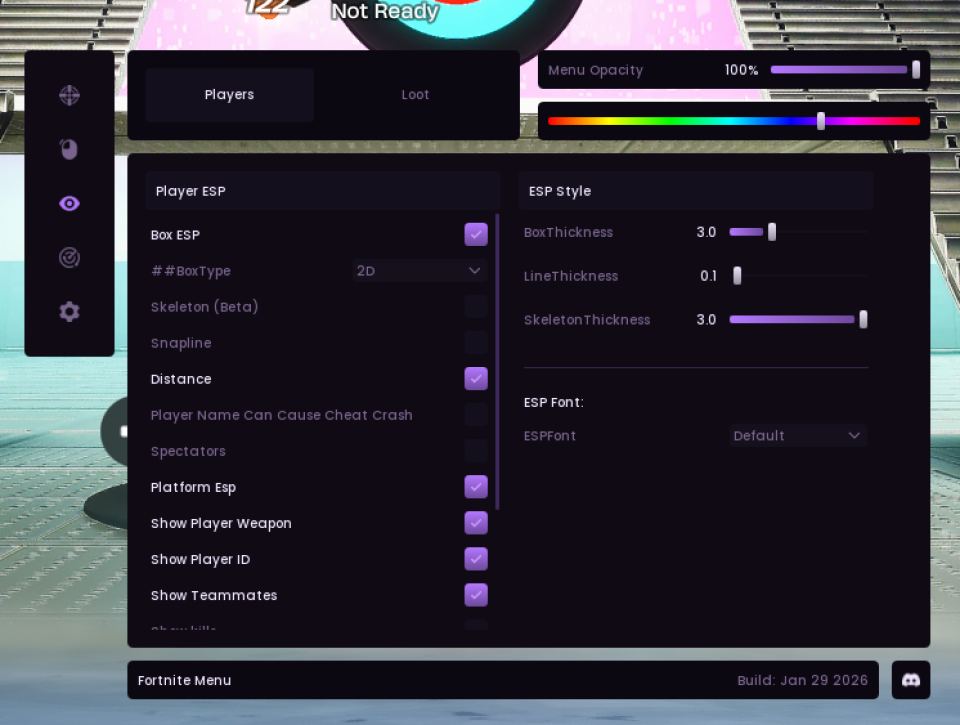Switch to the Loot tab
Image resolution: width=960 pixels, height=725 pixels.
coord(415,95)
